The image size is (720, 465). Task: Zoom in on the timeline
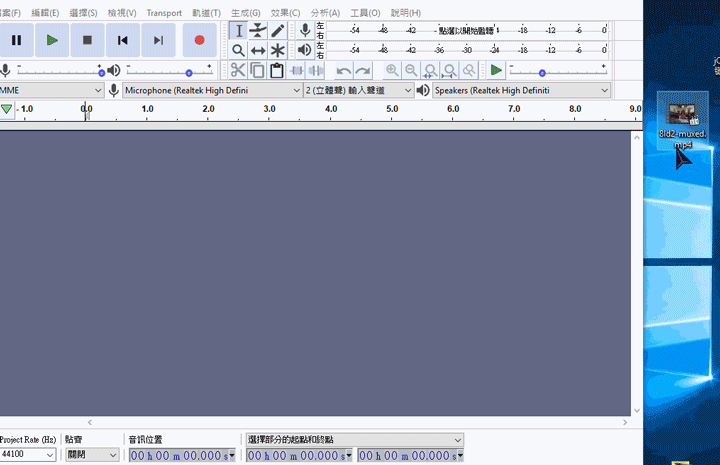[x=392, y=70]
